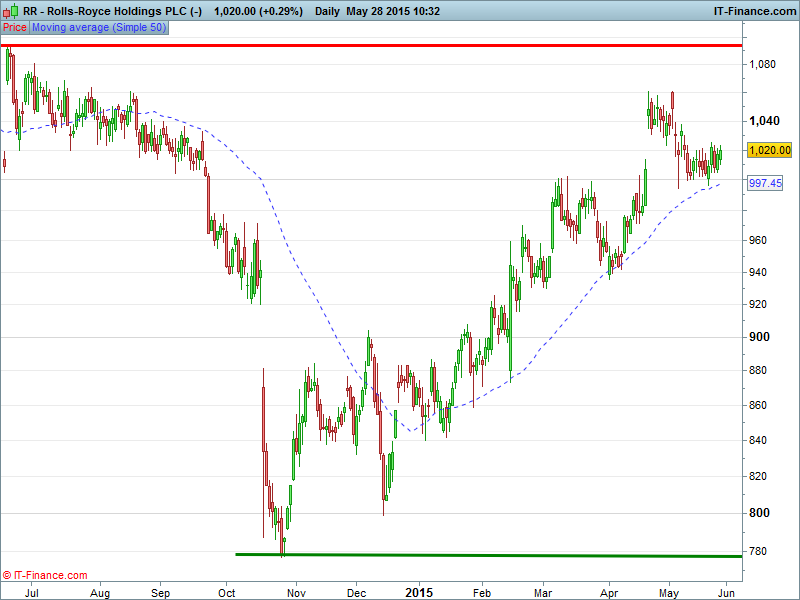Click the 1,040 level on price axis
Viewport: 800px width, 600px height.
(763, 120)
